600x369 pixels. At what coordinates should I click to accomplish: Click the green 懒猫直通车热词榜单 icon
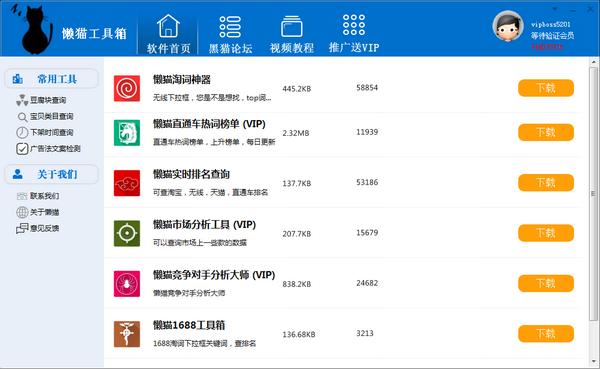[x=127, y=133]
